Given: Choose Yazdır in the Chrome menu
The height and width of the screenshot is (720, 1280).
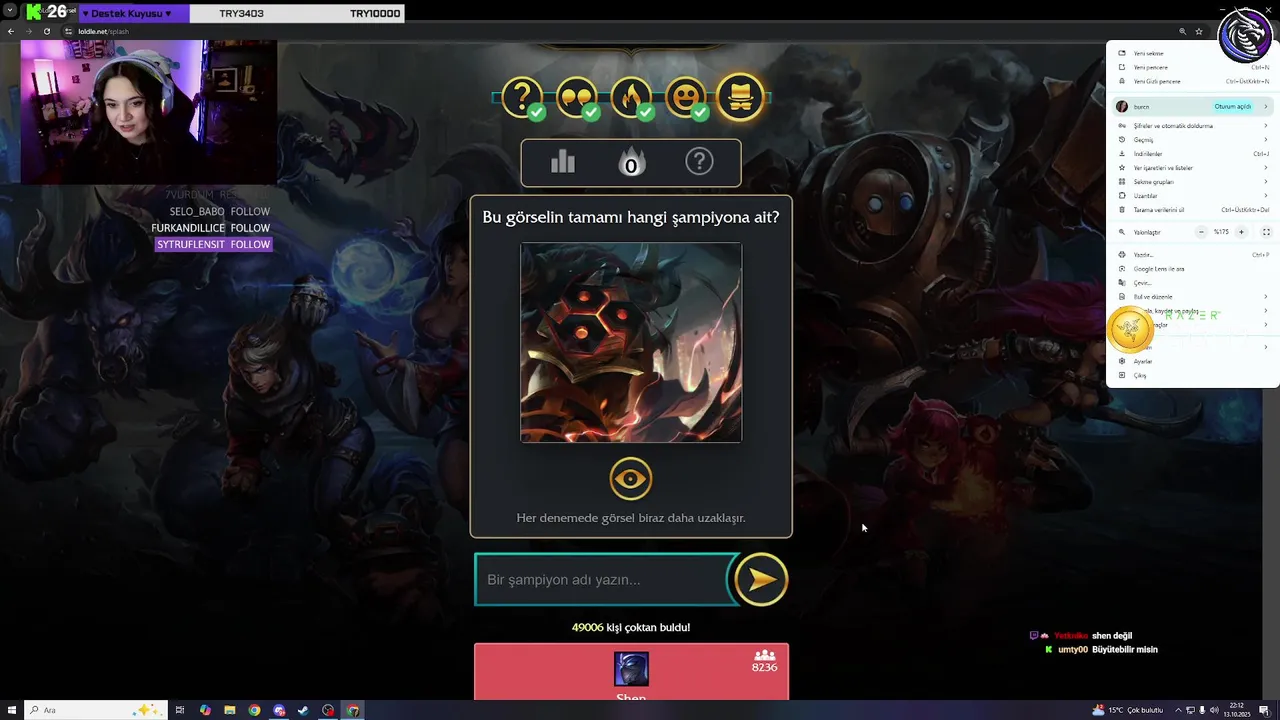Looking at the screenshot, I should (x=1192, y=255).
